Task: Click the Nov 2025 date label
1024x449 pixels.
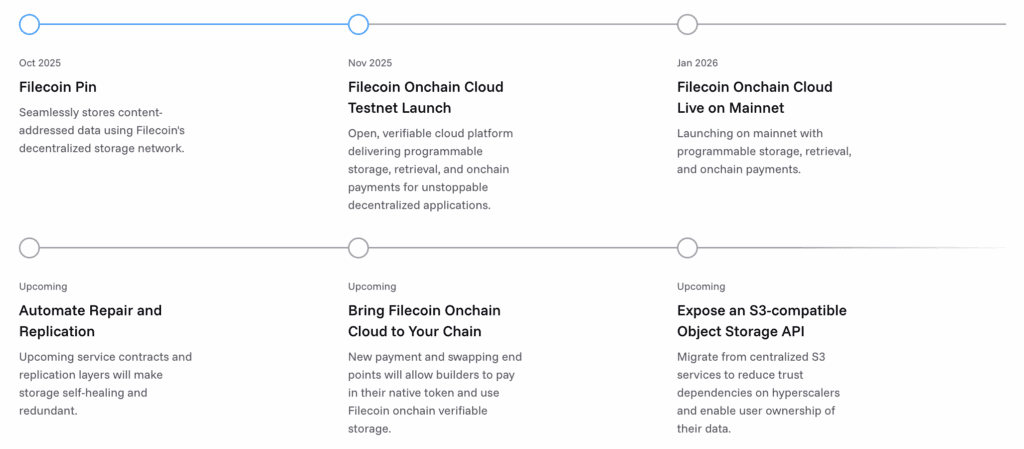Action: pos(370,63)
